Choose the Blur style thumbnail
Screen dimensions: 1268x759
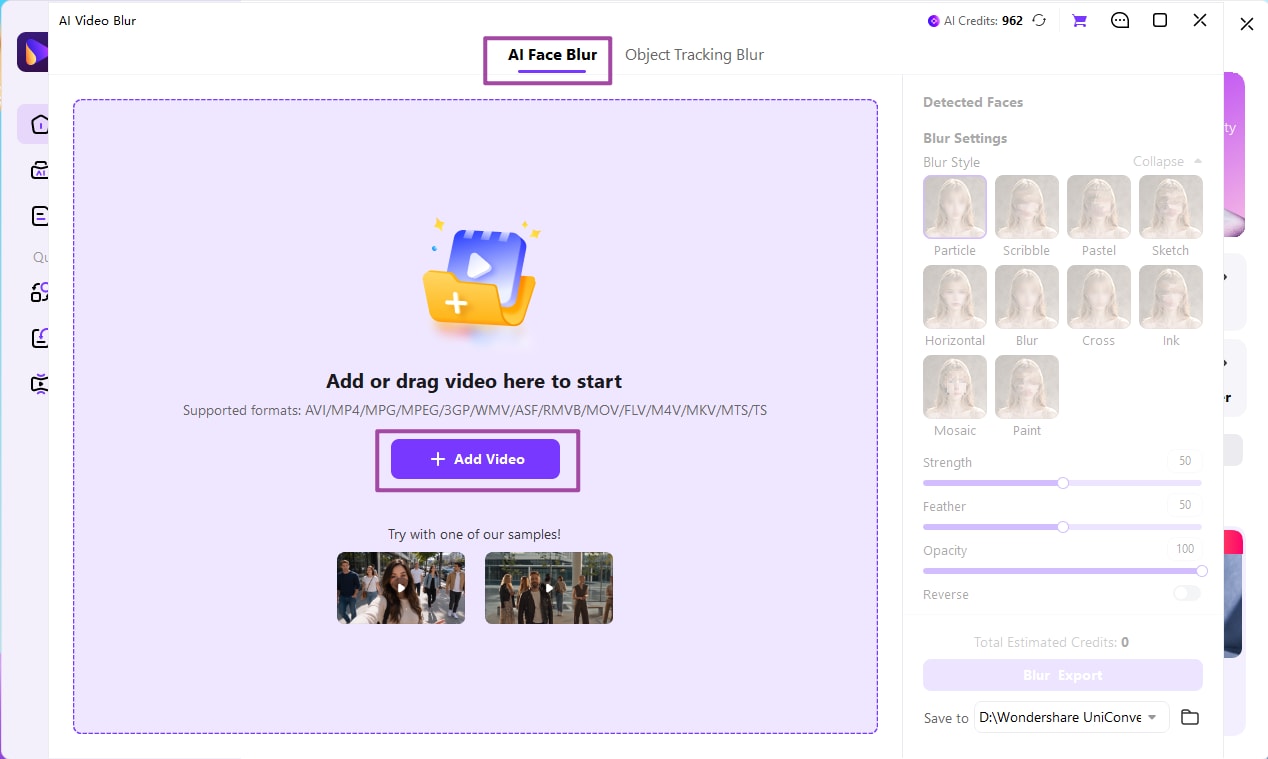point(1027,297)
